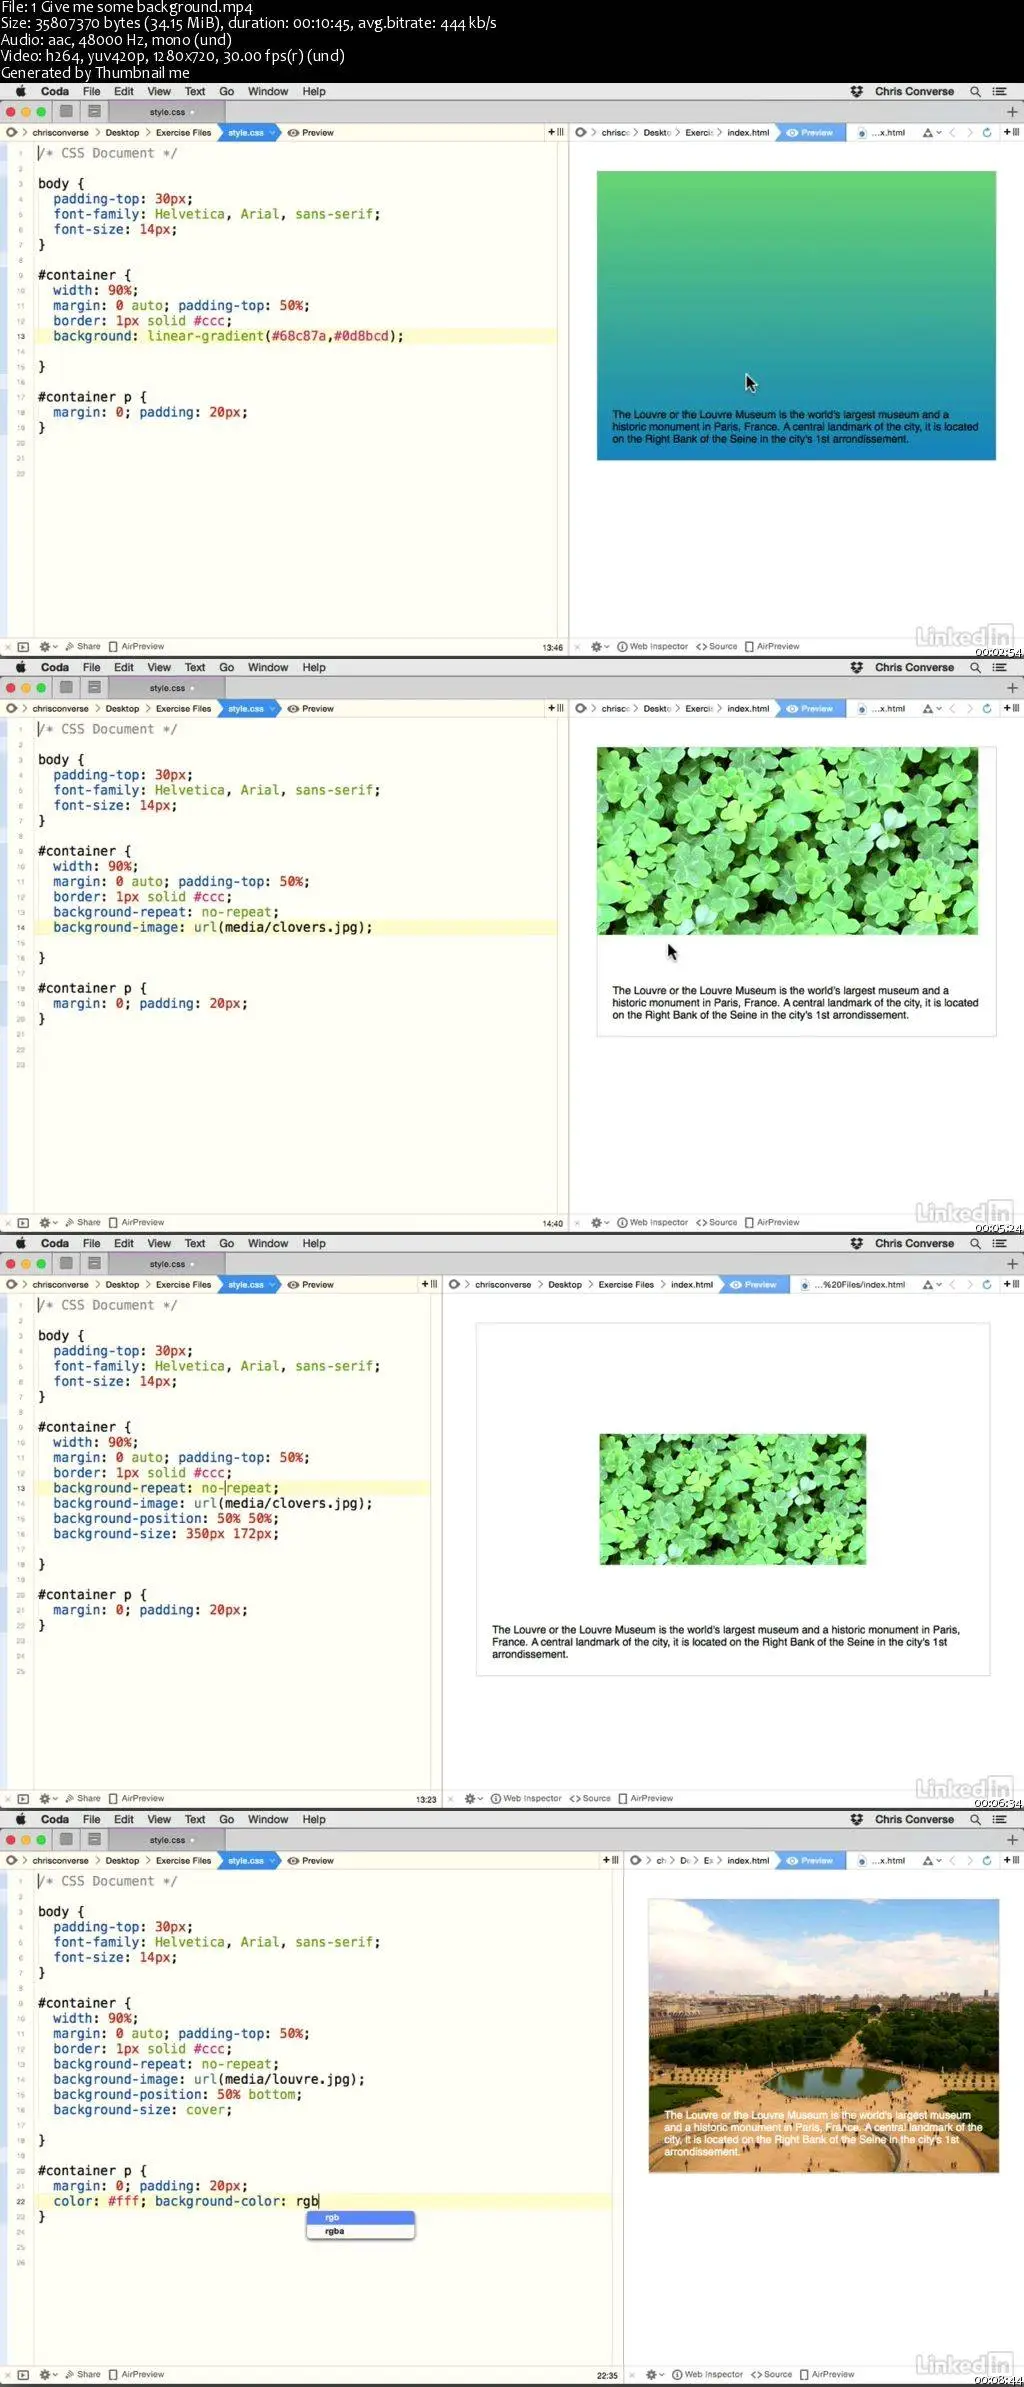Click the chrisconverse breadcrumb in the Louvre frame editor
This screenshot has height=2387, width=1024.
(x=60, y=1860)
